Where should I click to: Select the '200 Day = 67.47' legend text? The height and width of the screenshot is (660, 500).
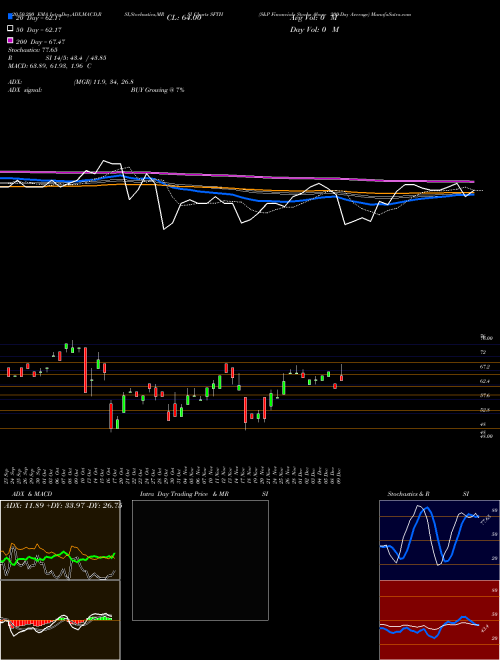[x=40, y=42]
